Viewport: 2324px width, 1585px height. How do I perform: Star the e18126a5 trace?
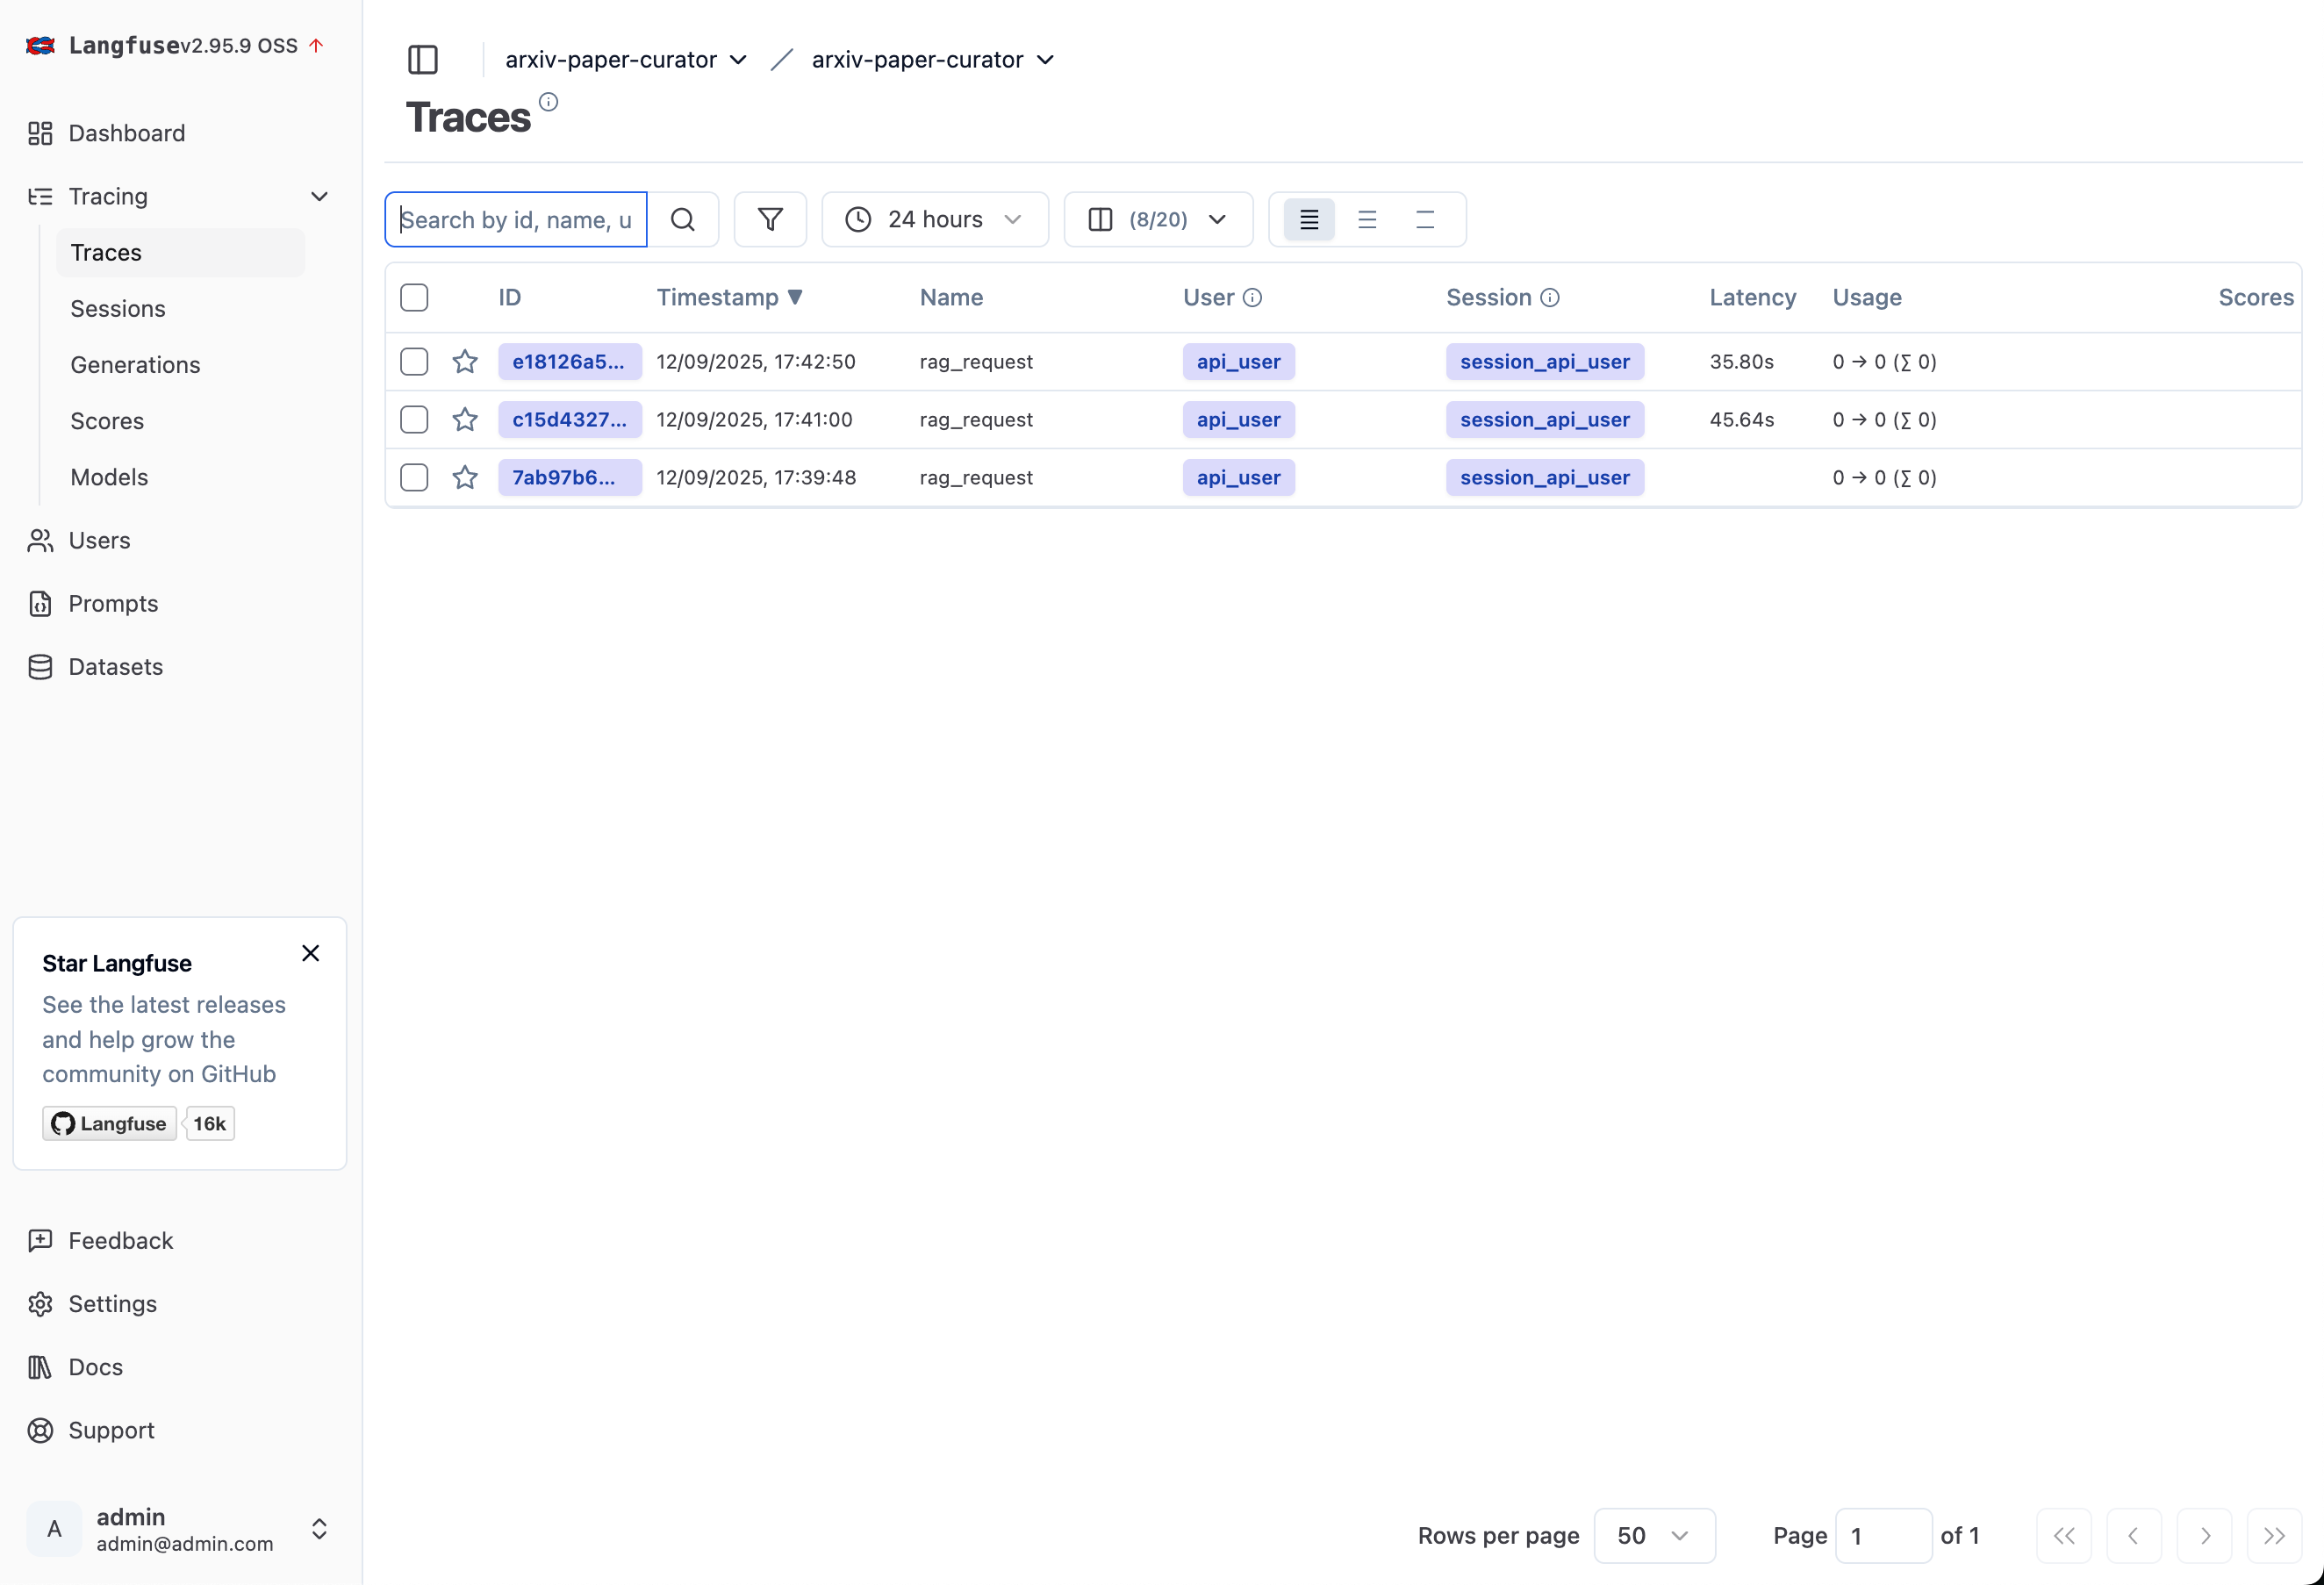(x=465, y=362)
